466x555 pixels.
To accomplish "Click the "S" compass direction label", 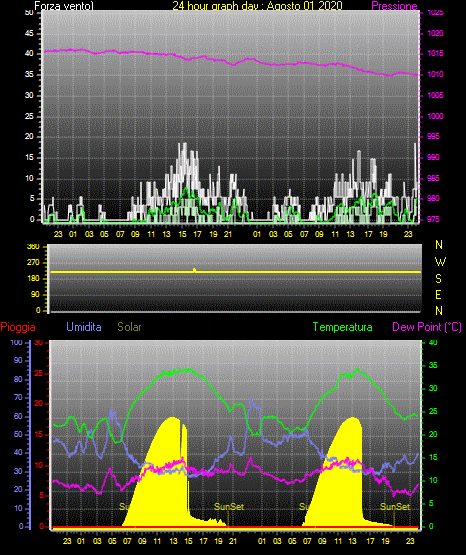I will point(438,279).
